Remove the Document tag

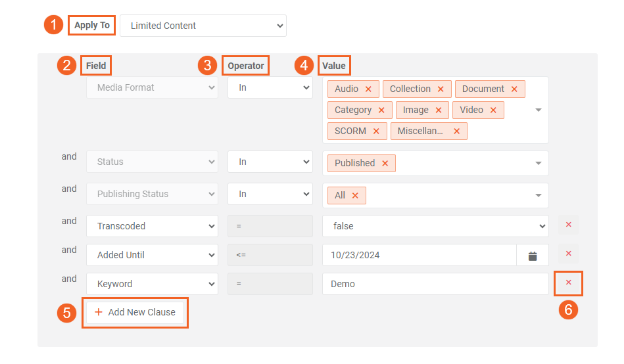click(x=514, y=89)
